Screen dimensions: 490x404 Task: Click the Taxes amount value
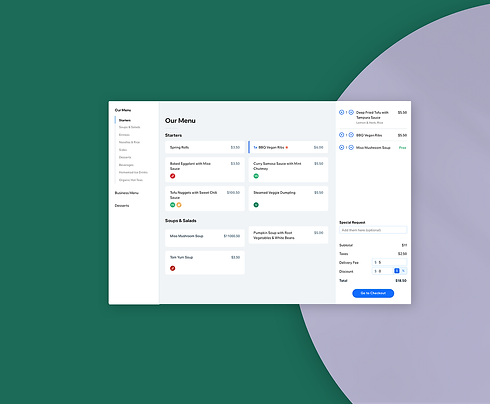pos(402,254)
